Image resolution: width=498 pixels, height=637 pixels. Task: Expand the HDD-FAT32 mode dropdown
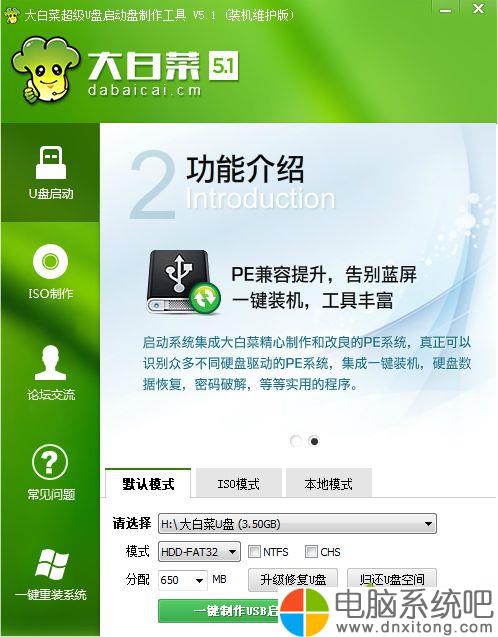(x=199, y=552)
